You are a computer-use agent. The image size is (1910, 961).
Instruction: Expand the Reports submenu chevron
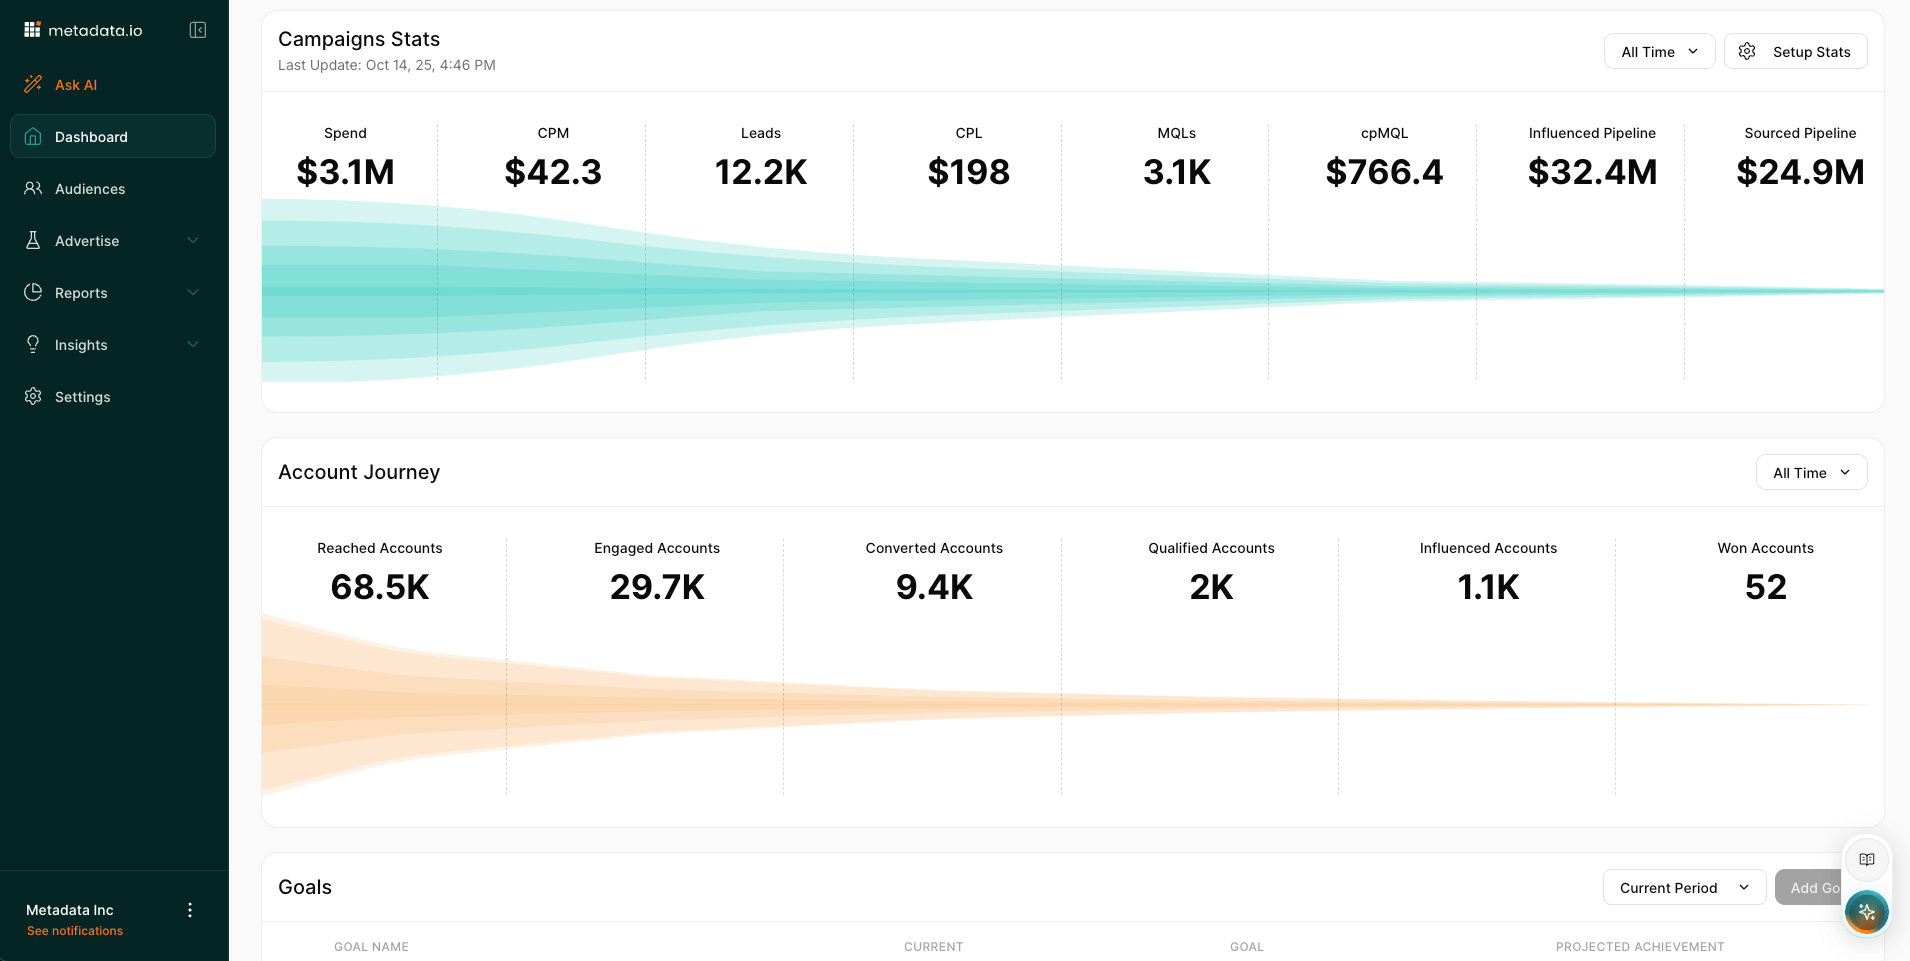pos(193,292)
